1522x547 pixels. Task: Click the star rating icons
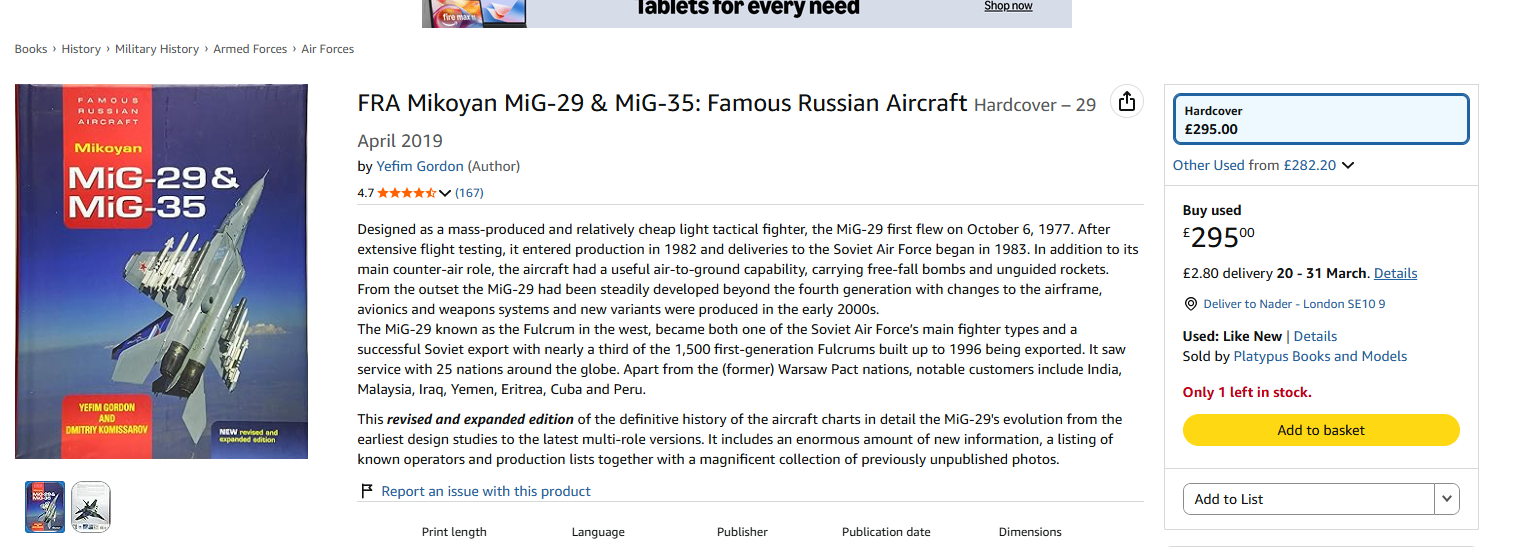(x=407, y=193)
